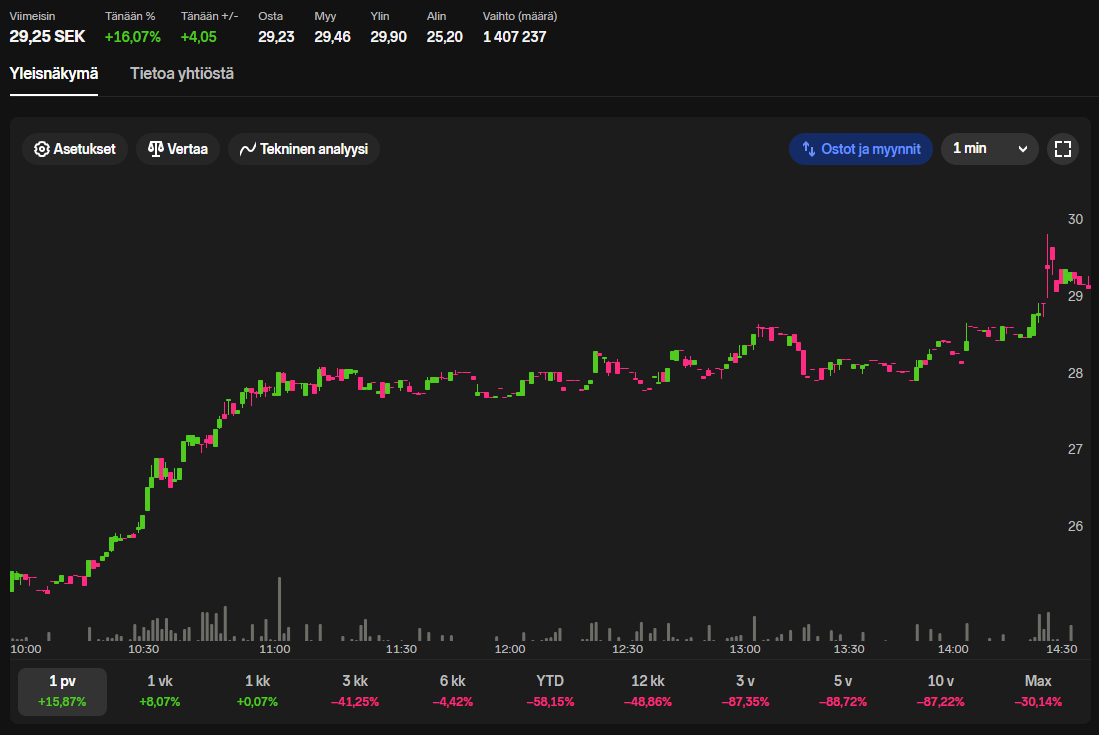Switch to Tietoa yhtiöstä tab
The width and height of the screenshot is (1099, 735).
click(182, 74)
